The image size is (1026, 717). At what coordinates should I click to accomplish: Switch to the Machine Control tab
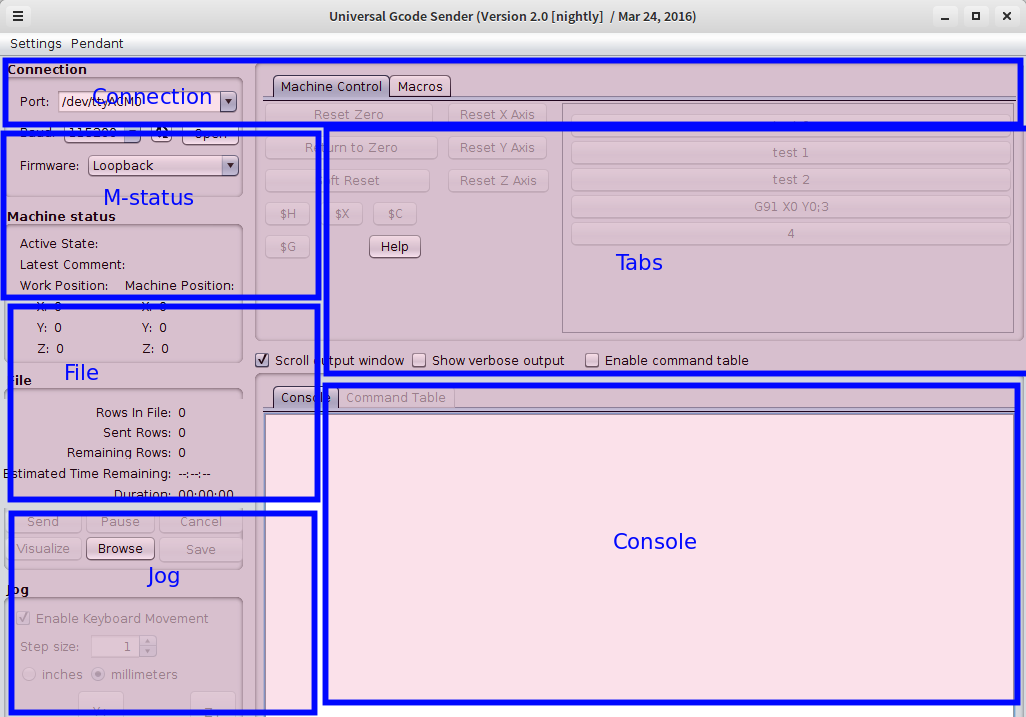[331, 86]
